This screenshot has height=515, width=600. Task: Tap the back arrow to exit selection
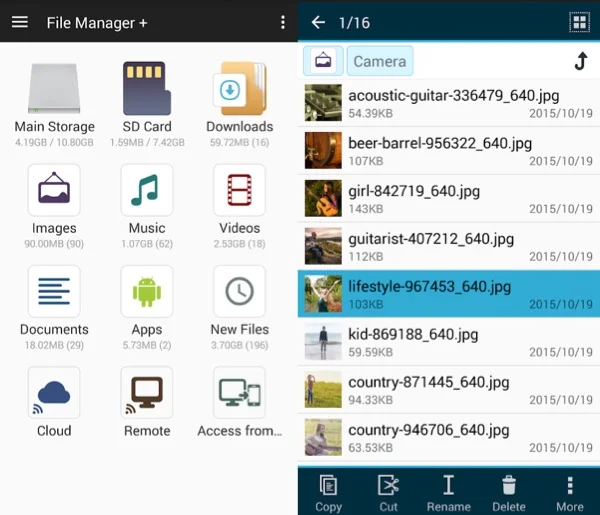318,22
